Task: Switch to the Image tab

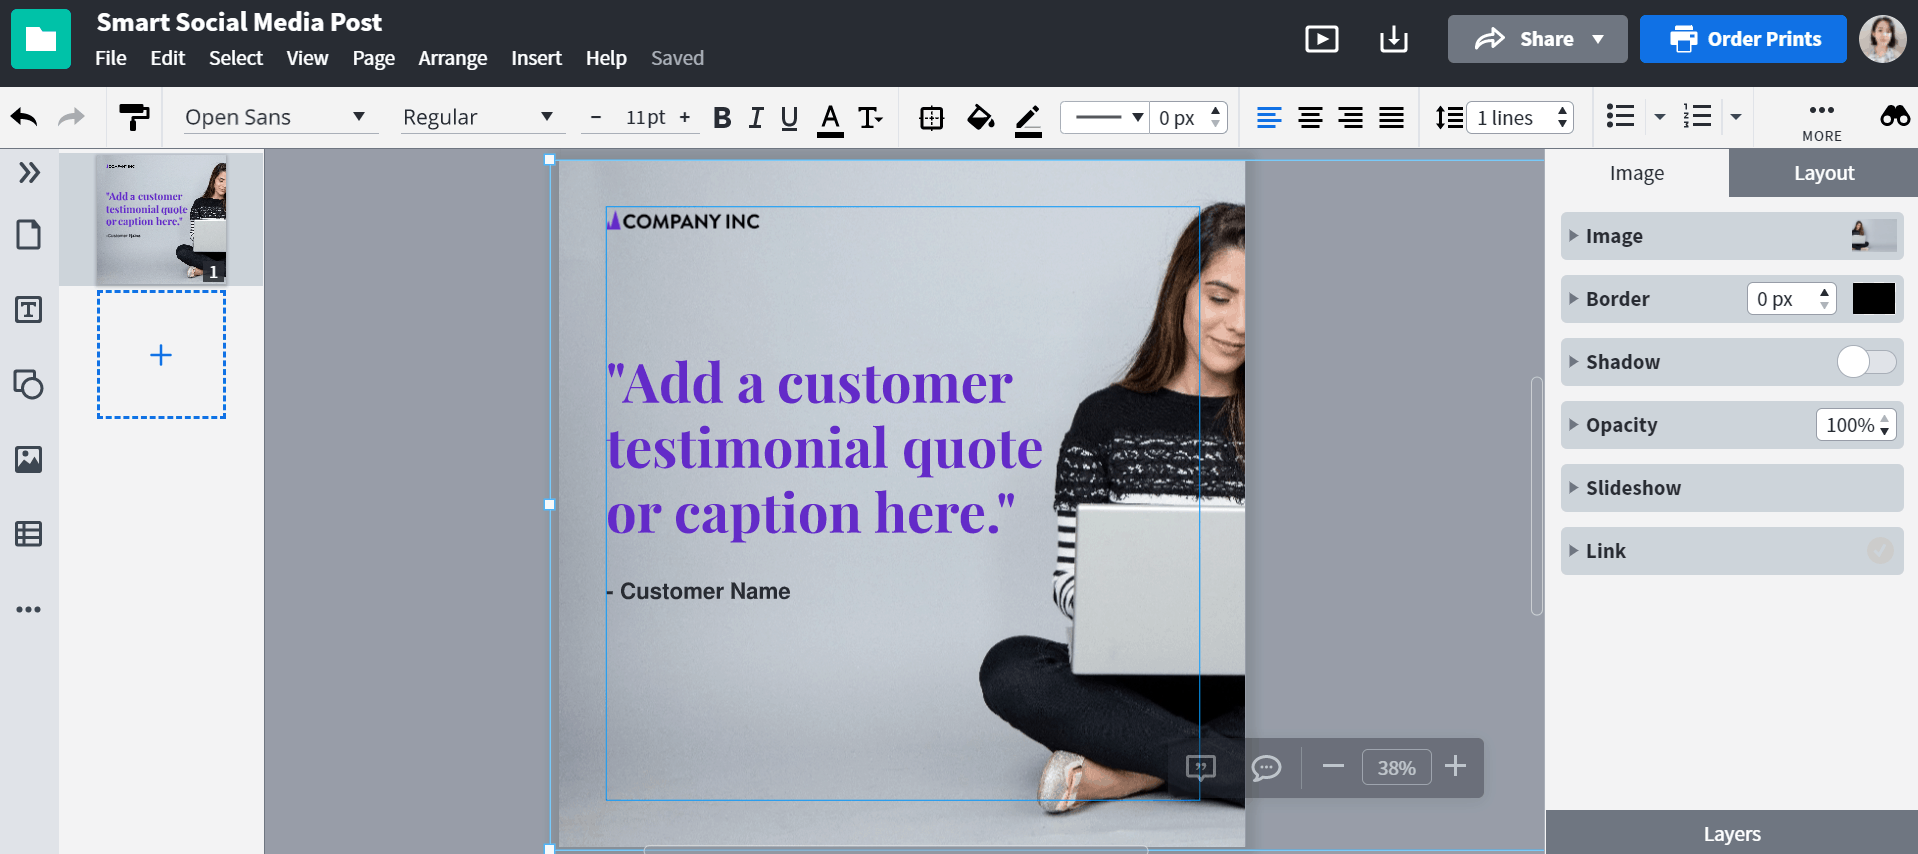Action: pos(1637,173)
